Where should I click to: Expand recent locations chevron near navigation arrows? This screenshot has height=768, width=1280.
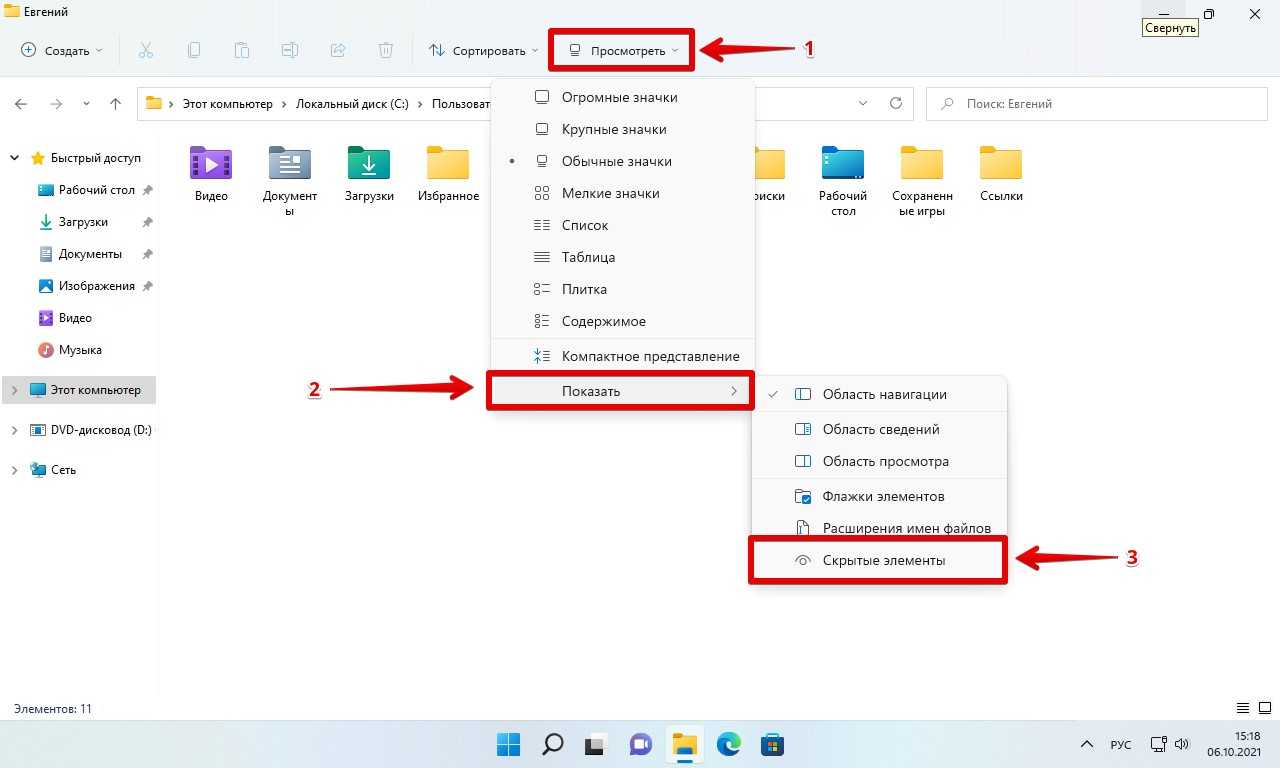tap(86, 104)
